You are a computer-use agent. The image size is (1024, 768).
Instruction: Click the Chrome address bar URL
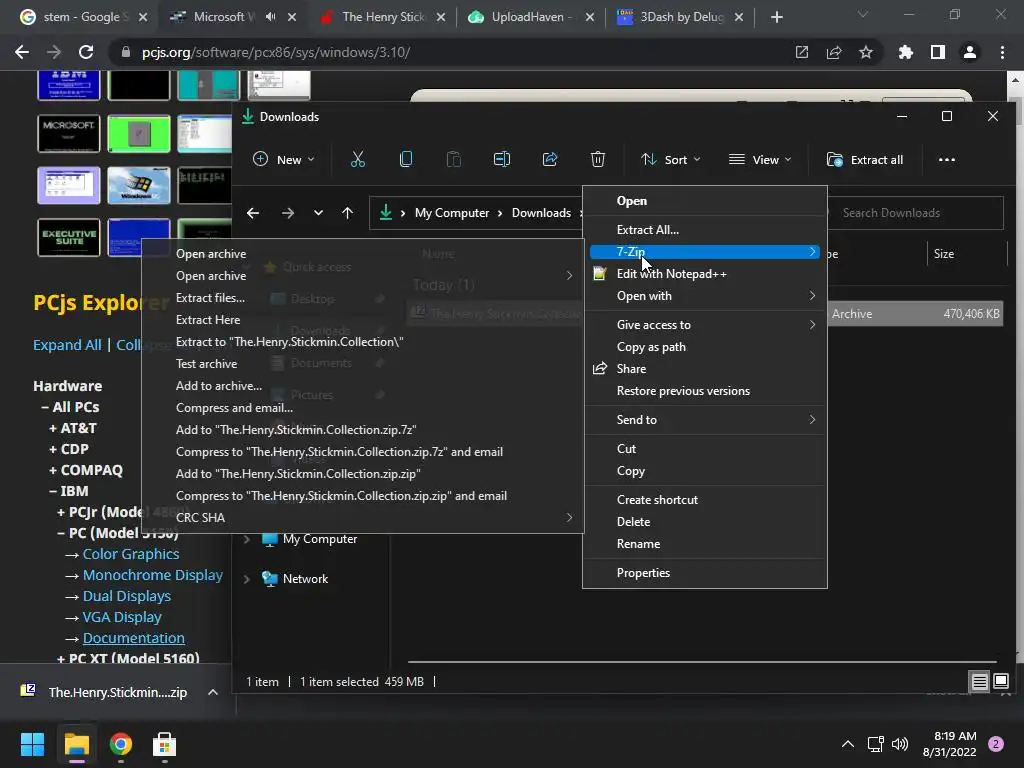276,52
